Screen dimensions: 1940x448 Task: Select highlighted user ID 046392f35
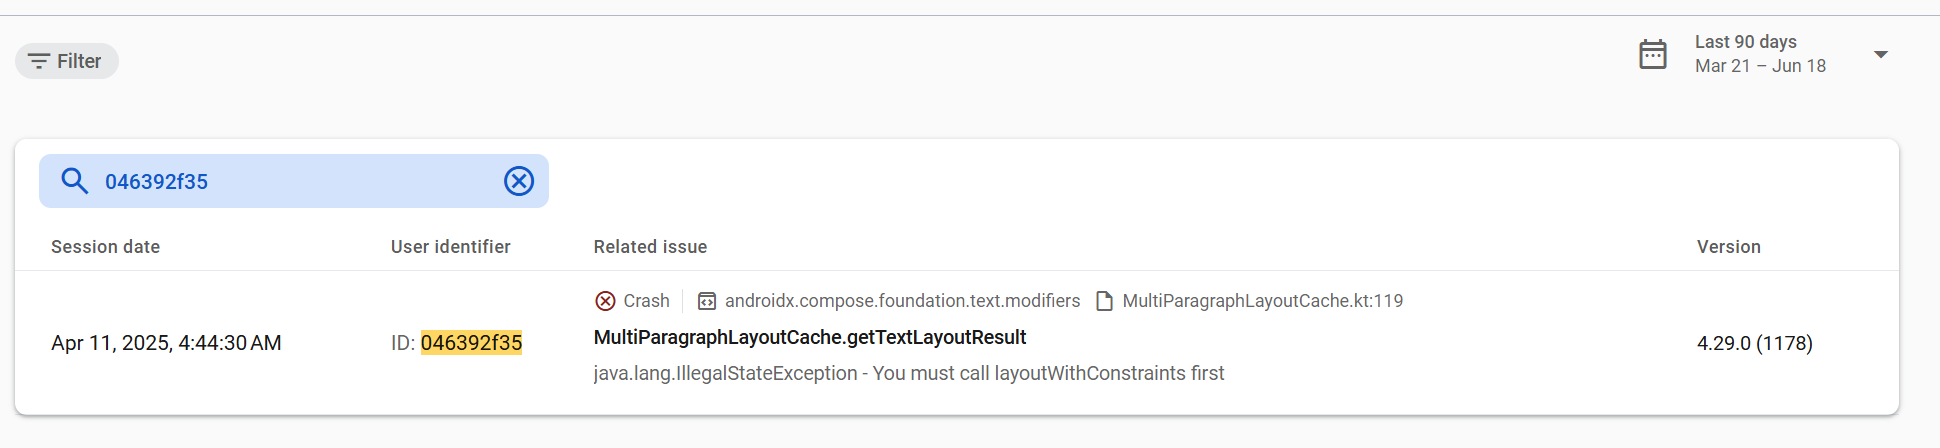(x=471, y=343)
